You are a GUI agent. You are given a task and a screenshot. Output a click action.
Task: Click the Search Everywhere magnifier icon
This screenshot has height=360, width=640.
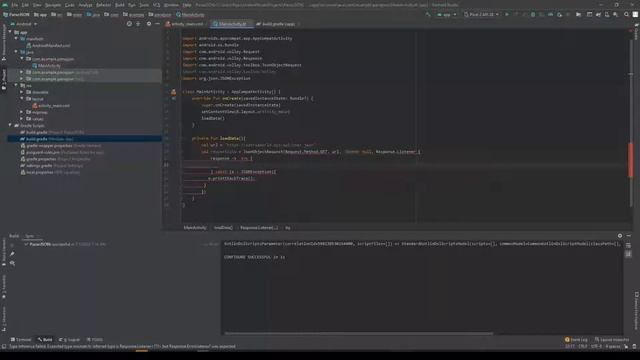[x=627, y=15]
